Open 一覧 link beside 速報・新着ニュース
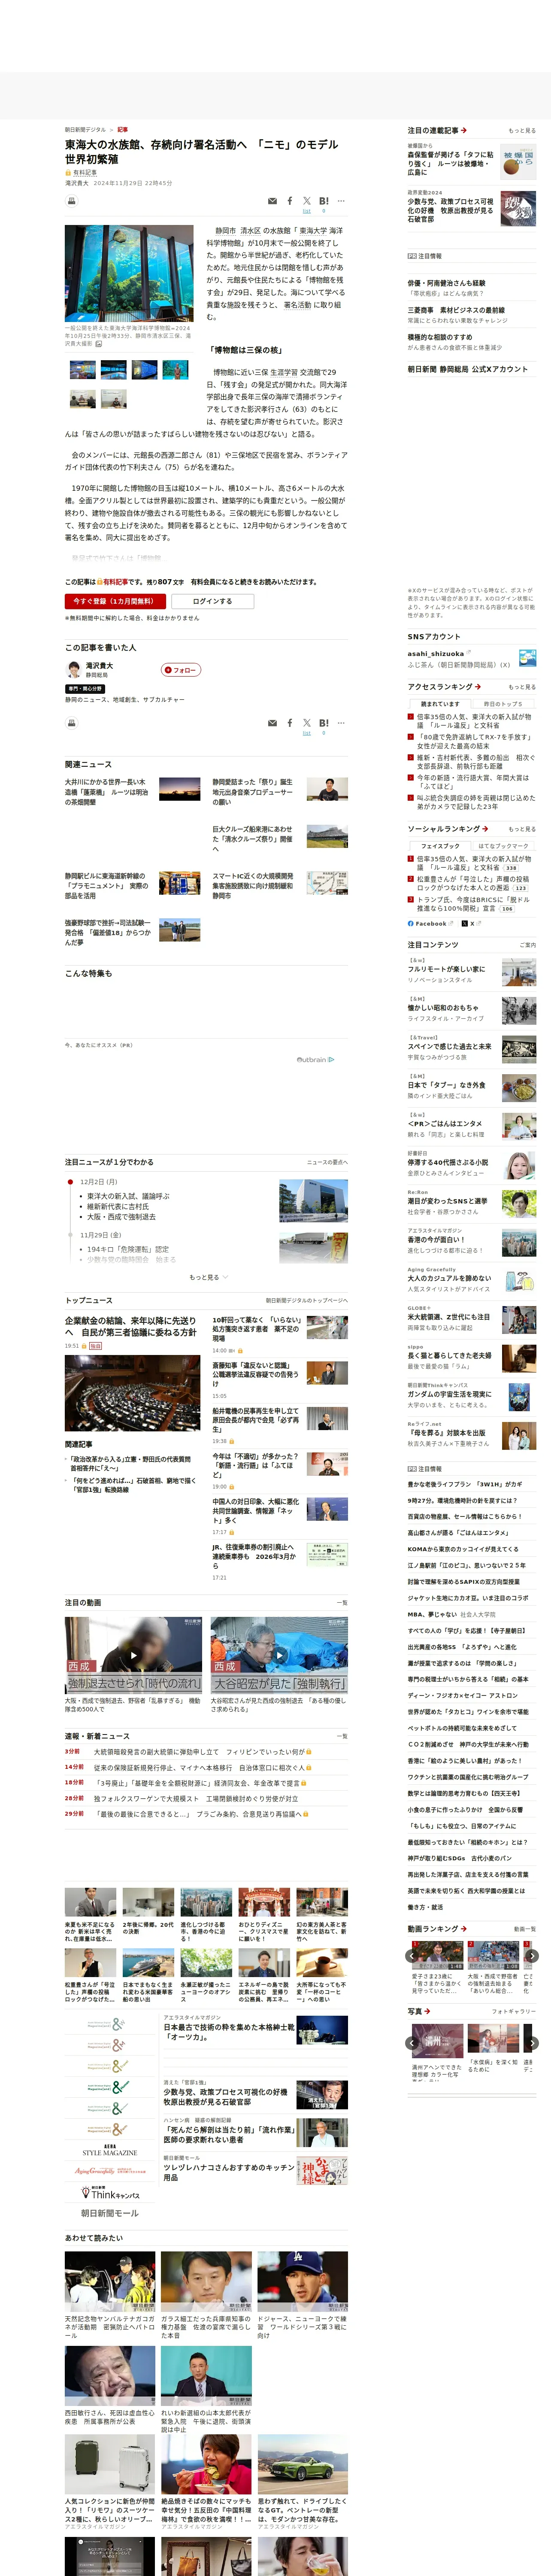The height and width of the screenshot is (2576, 551). [x=342, y=1736]
